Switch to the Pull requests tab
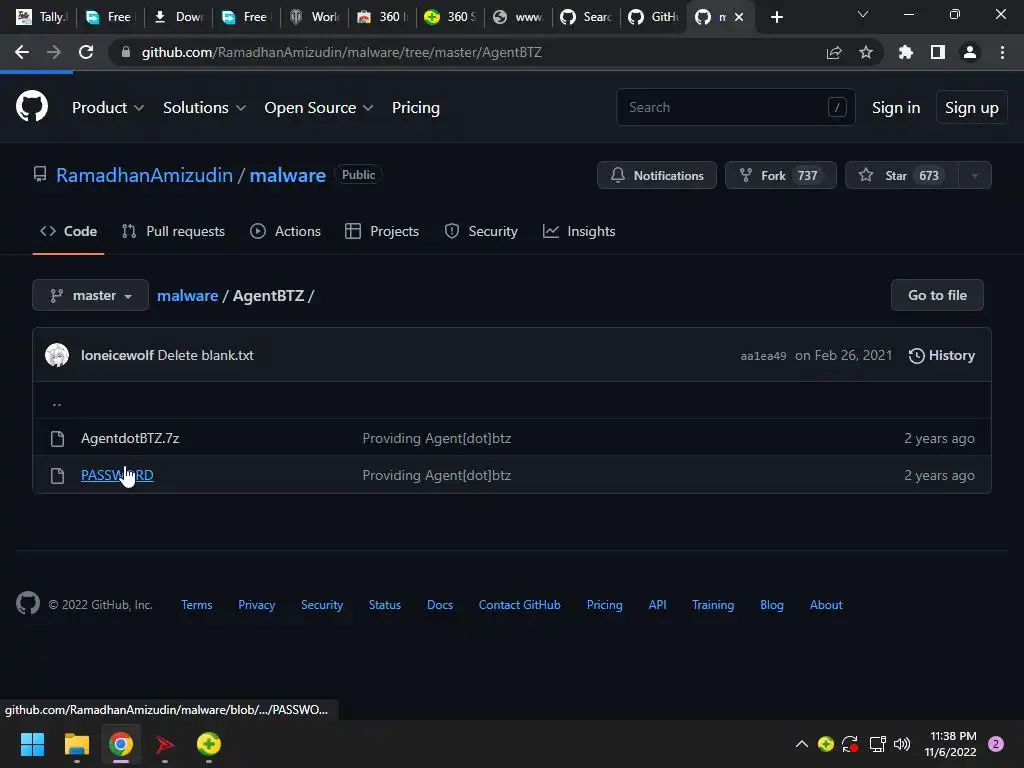 (x=173, y=231)
